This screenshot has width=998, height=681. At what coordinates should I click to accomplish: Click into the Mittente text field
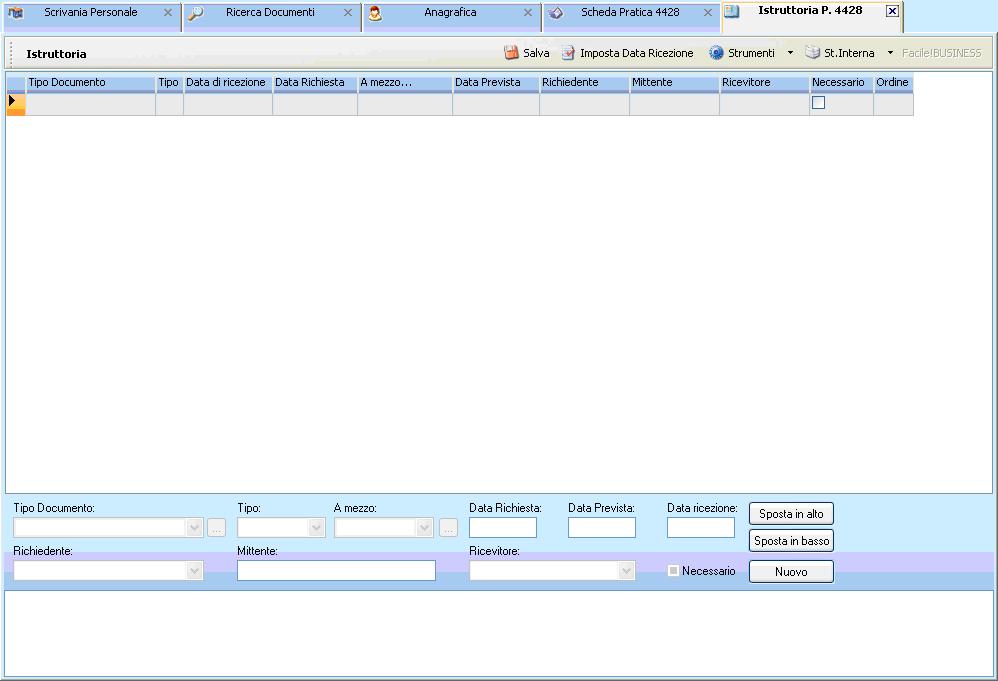[336, 570]
